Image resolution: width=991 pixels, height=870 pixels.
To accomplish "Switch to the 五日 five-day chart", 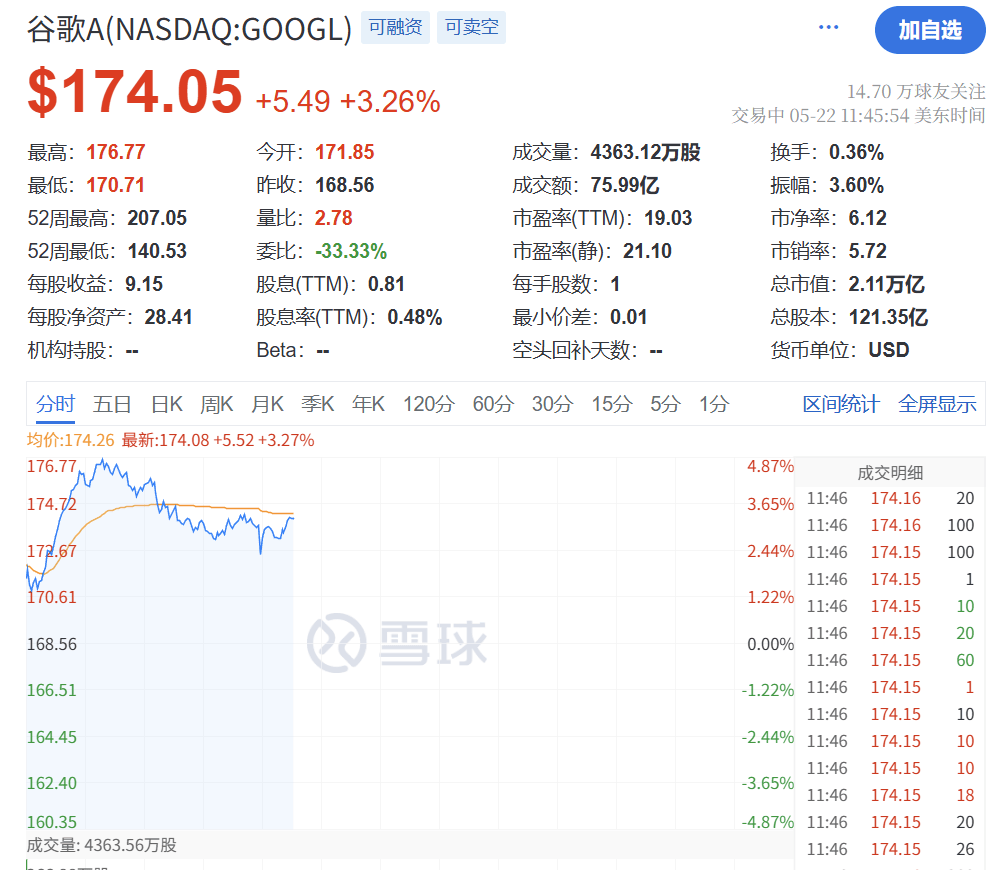I will (113, 404).
